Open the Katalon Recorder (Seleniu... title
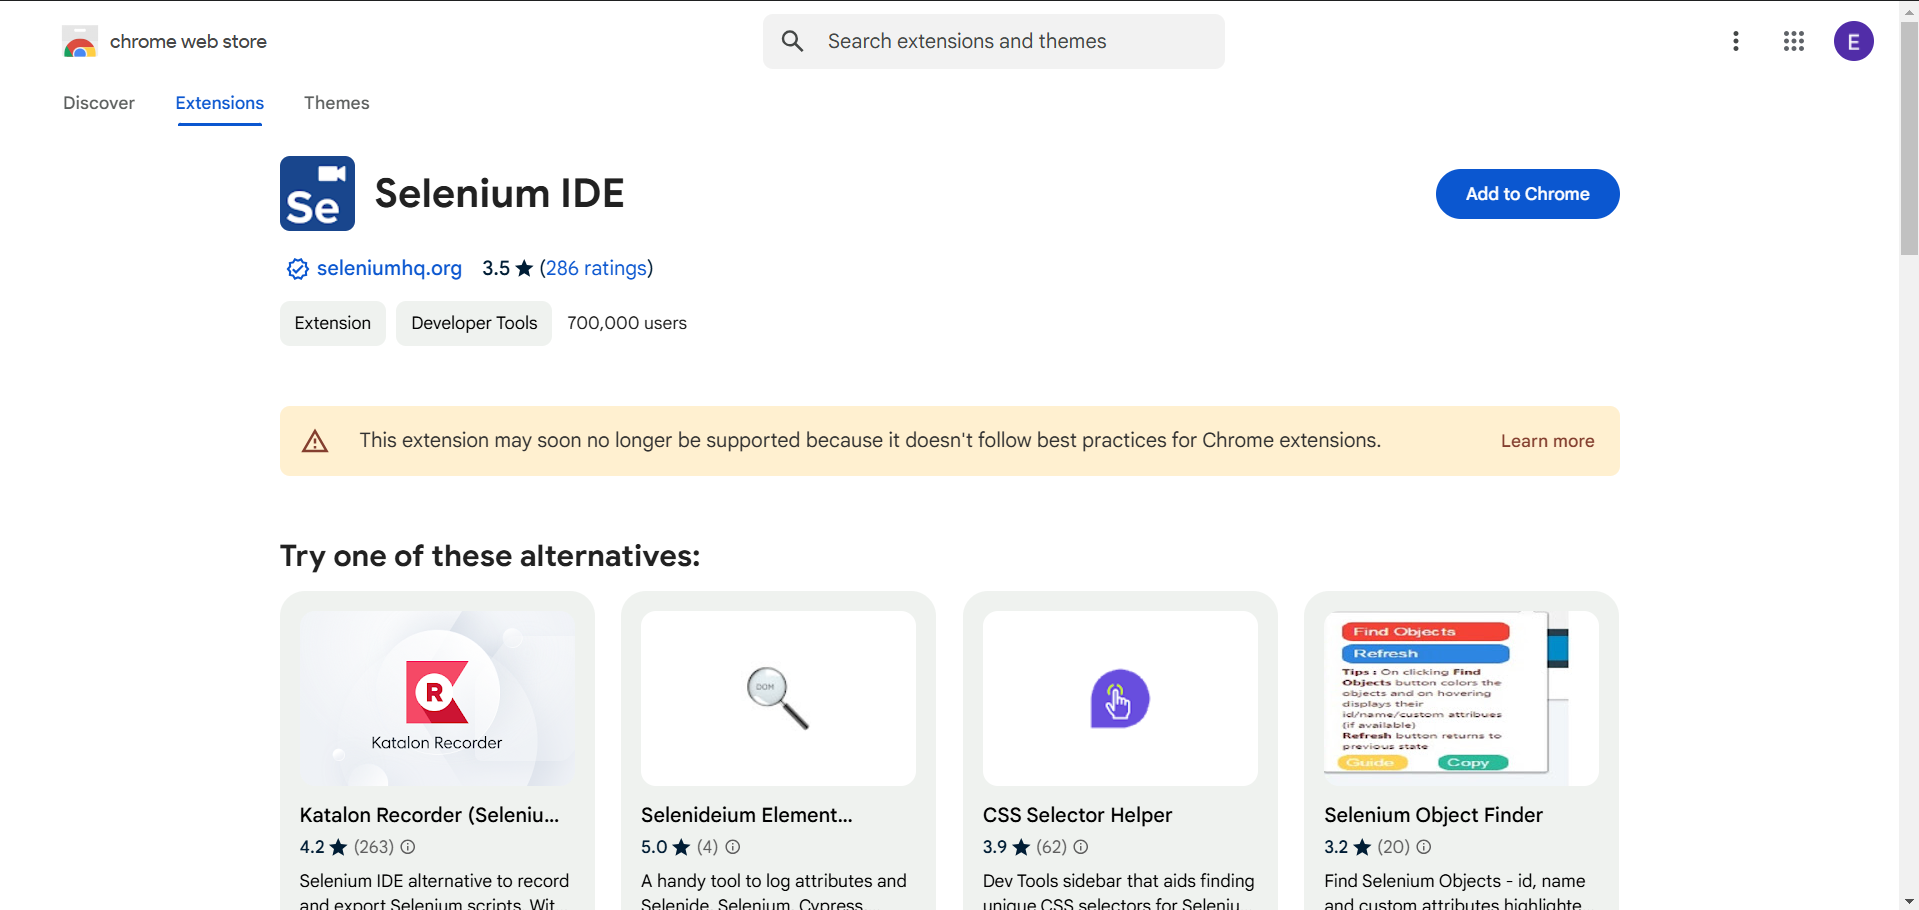The image size is (1919, 910). point(430,815)
